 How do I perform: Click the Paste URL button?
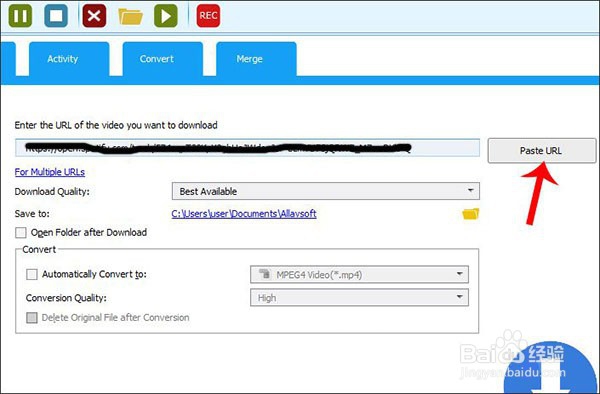point(541,151)
